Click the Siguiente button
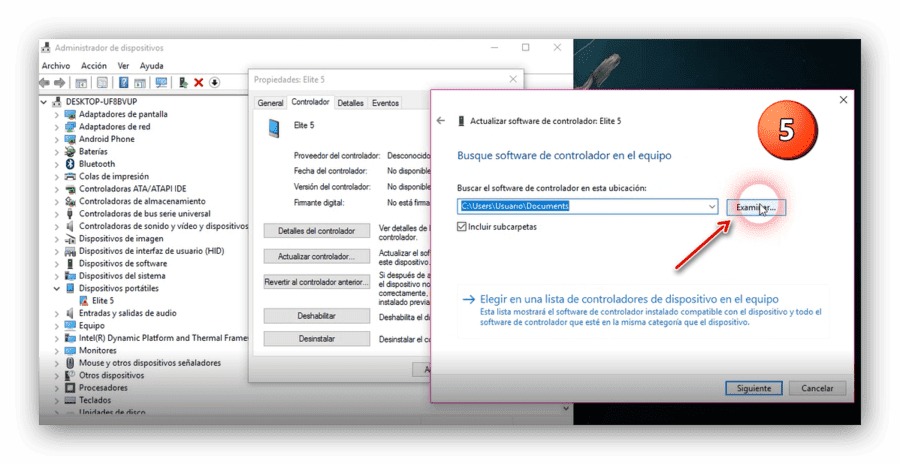The image size is (900, 464). [x=754, y=389]
